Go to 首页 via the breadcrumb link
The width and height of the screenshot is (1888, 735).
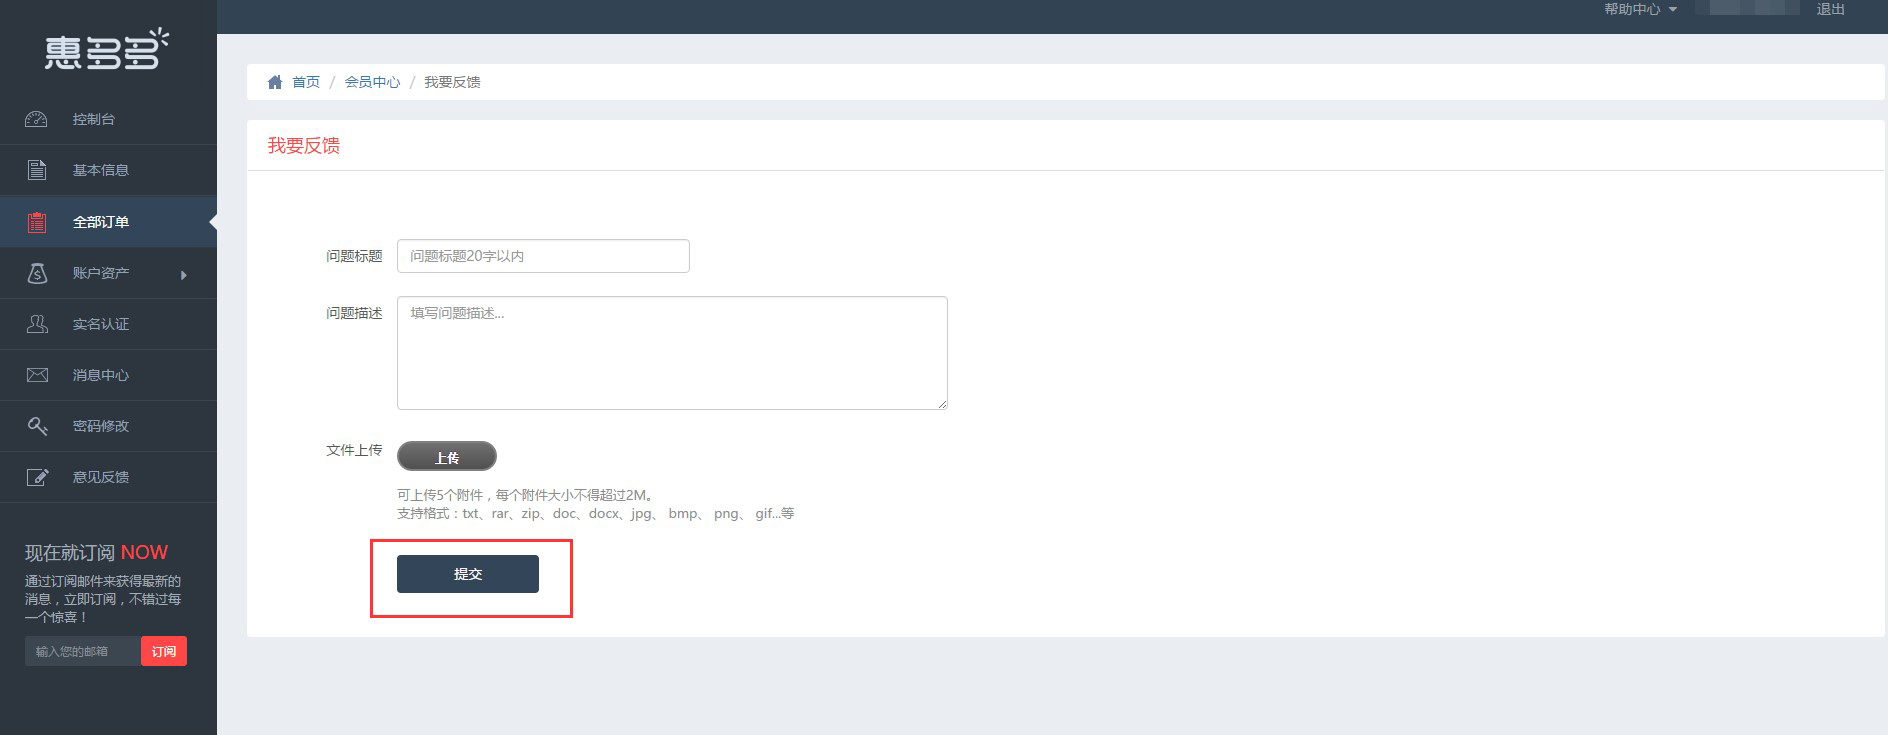(306, 82)
